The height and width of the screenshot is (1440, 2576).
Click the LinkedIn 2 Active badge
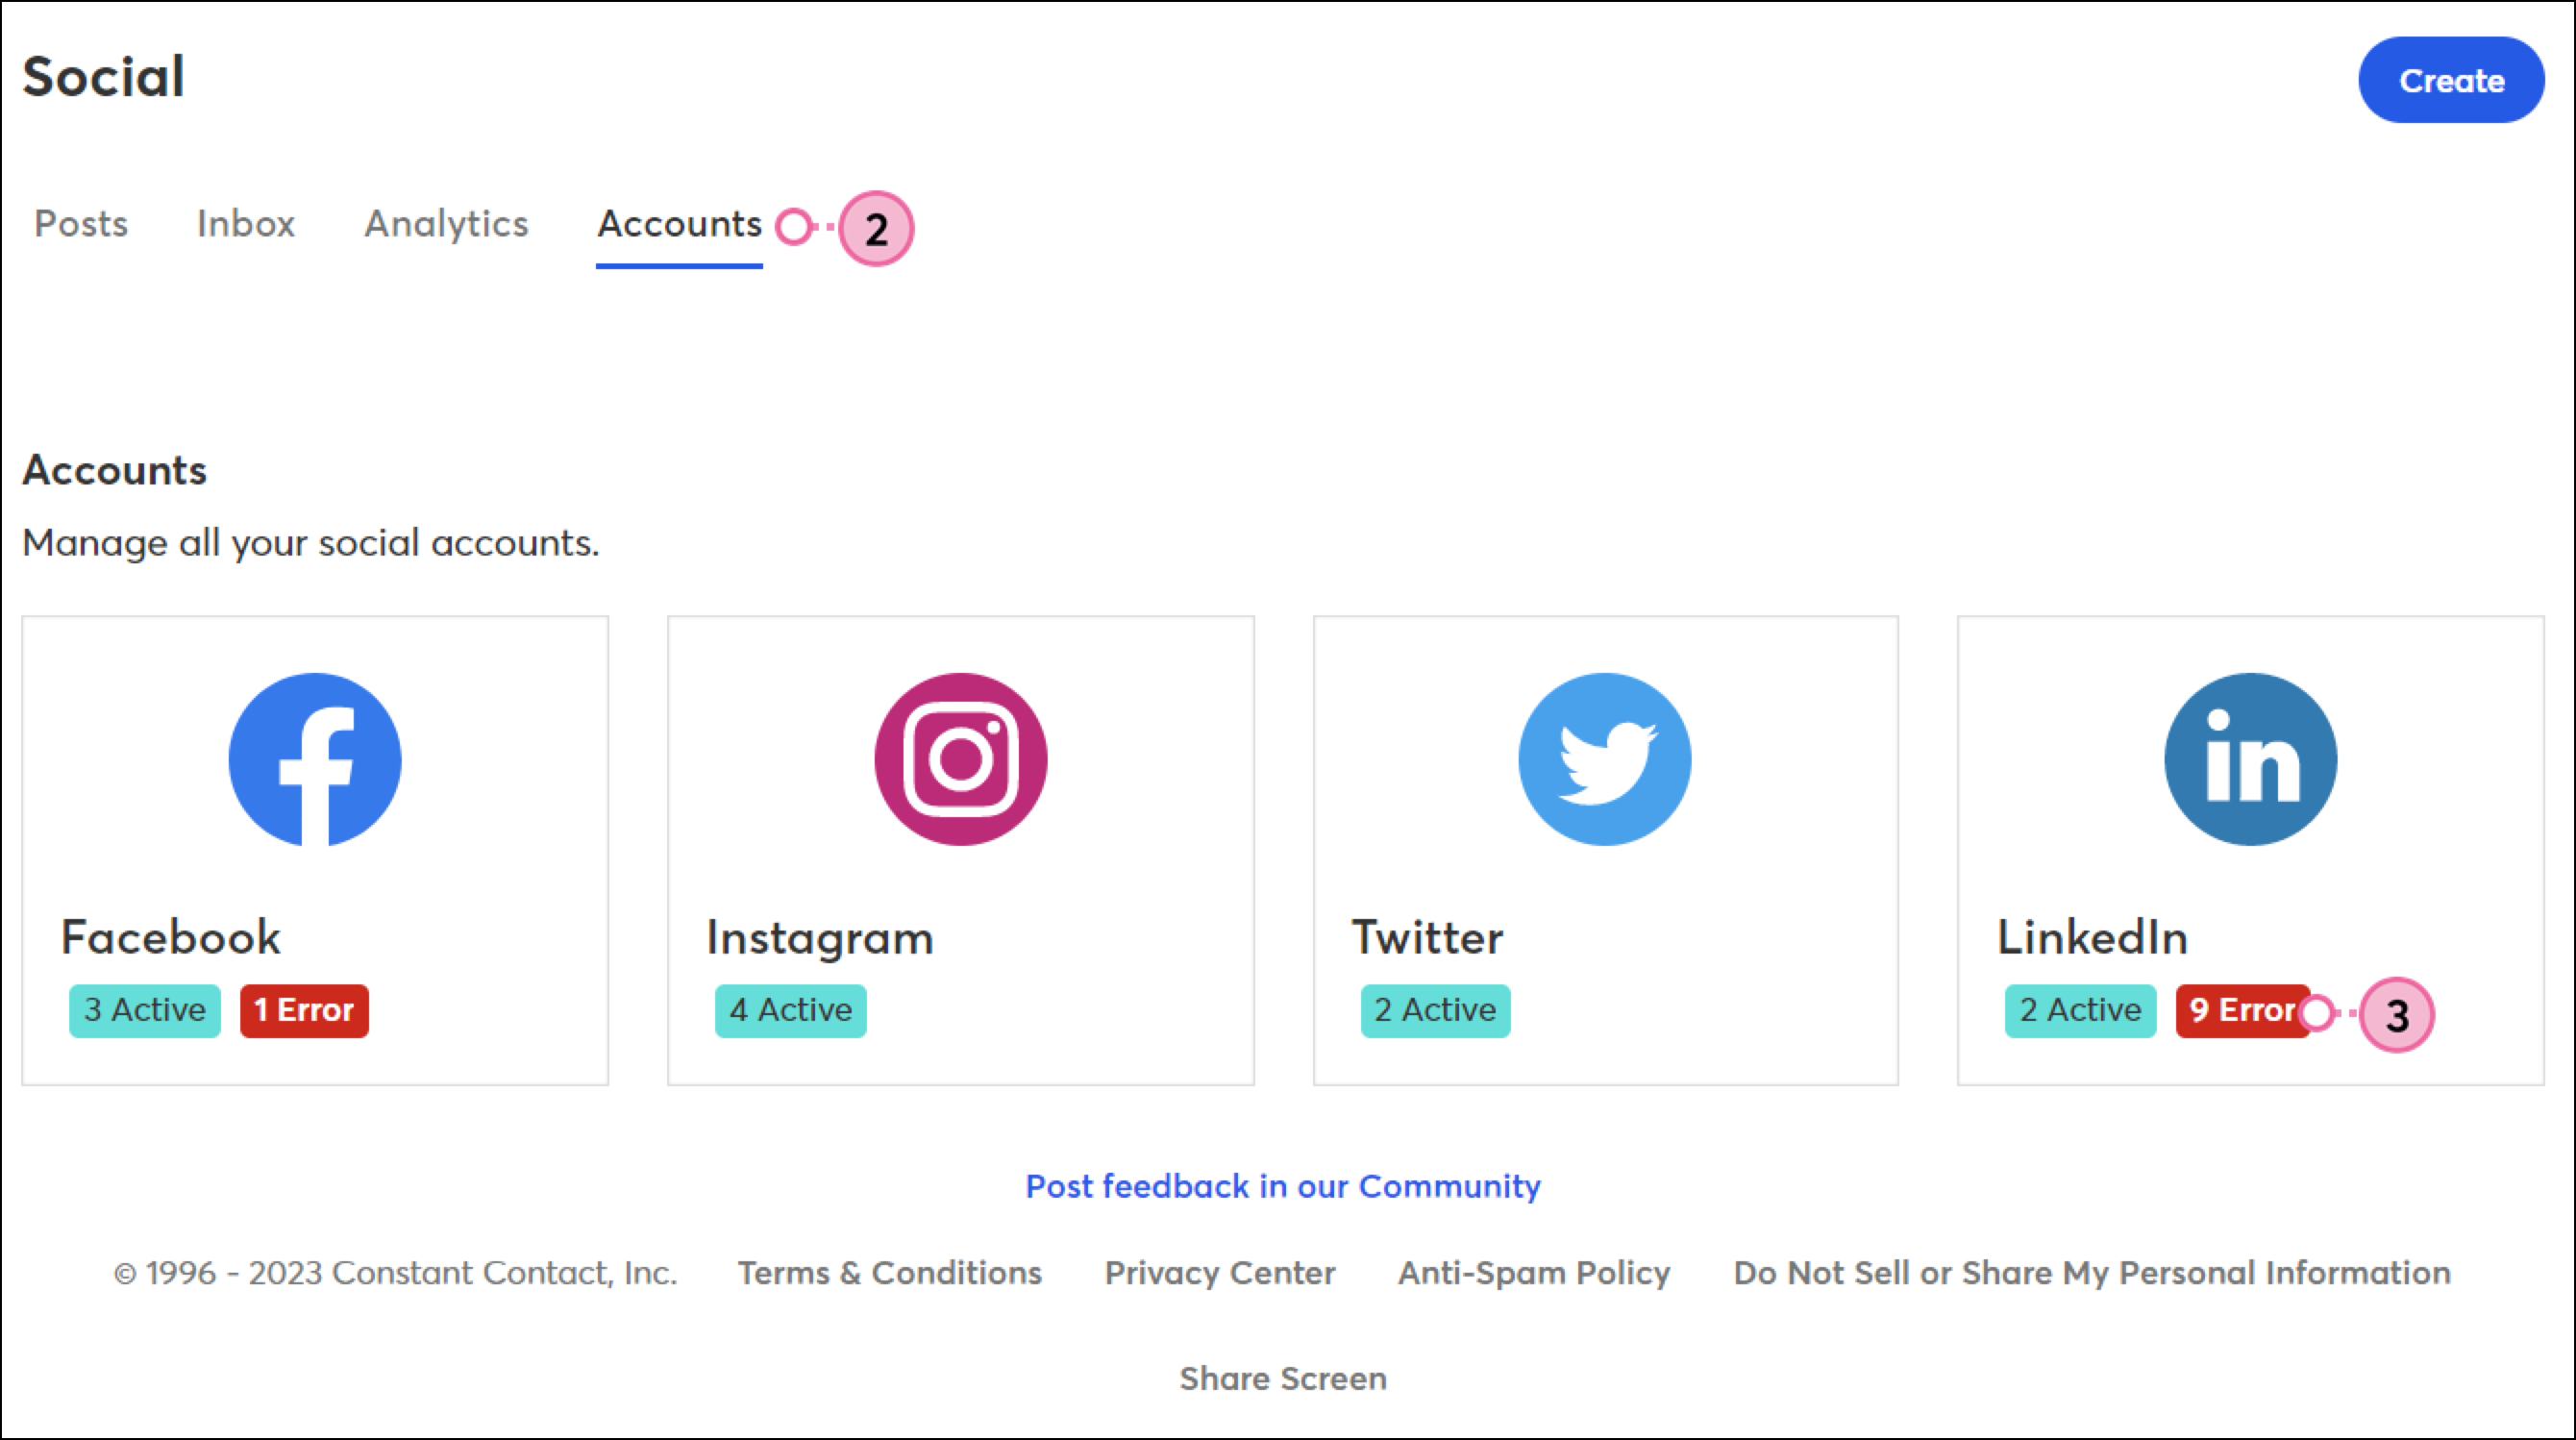tap(2081, 1010)
